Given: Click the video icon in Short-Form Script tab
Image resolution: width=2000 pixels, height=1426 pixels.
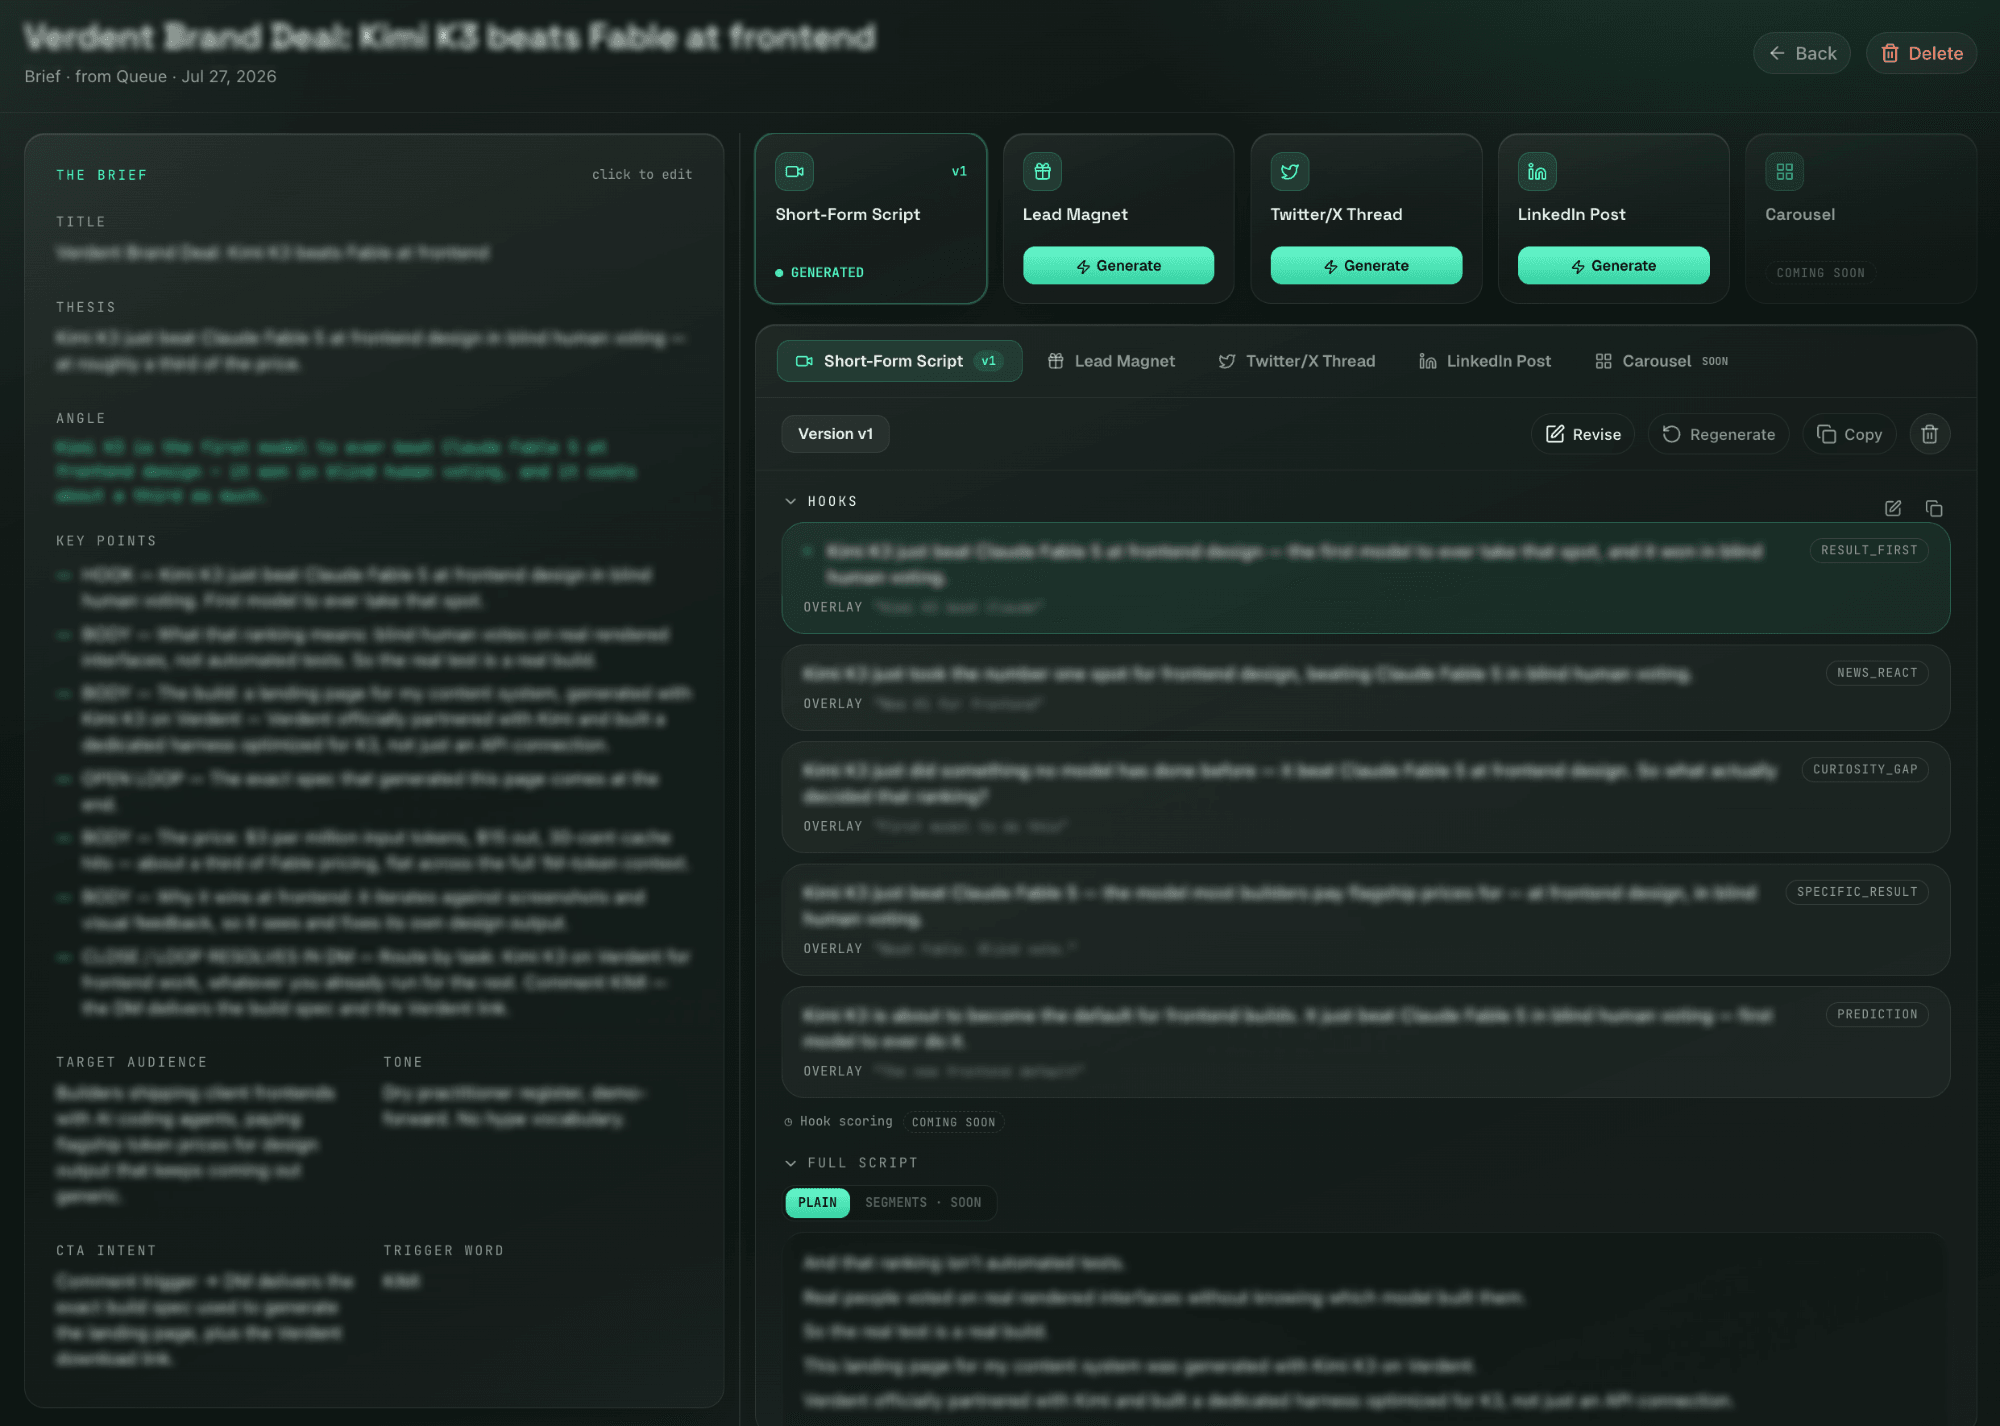Looking at the screenshot, I should pos(803,361).
